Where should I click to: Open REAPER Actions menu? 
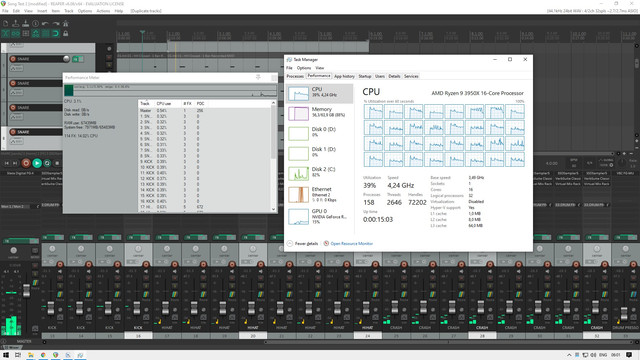point(103,11)
